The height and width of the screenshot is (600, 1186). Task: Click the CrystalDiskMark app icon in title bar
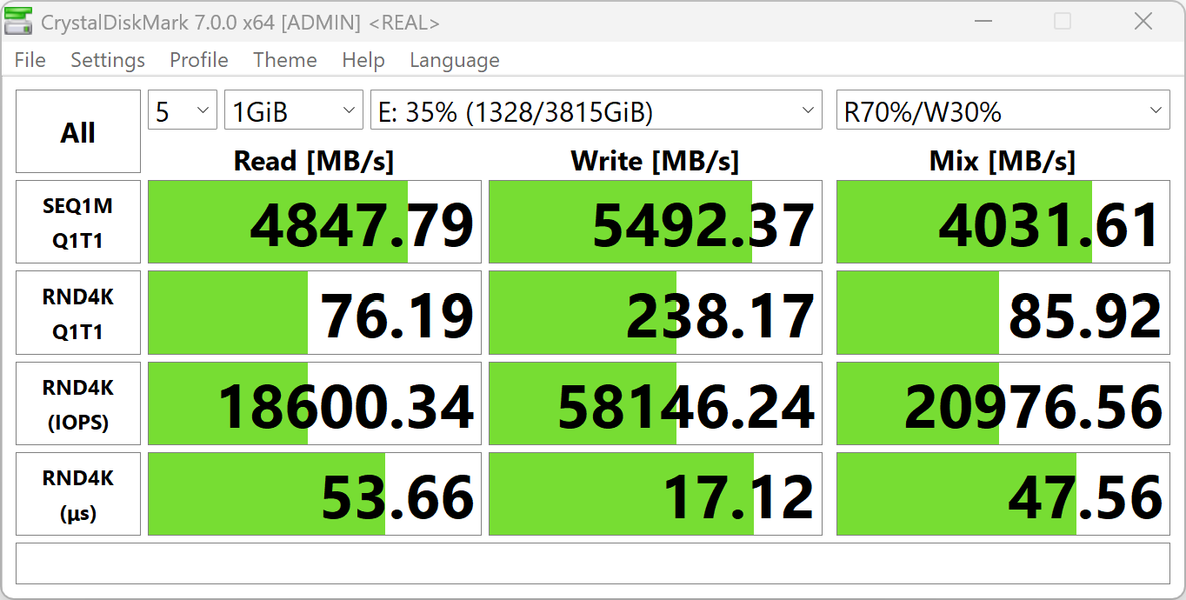pyautogui.click(x=18, y=21)
